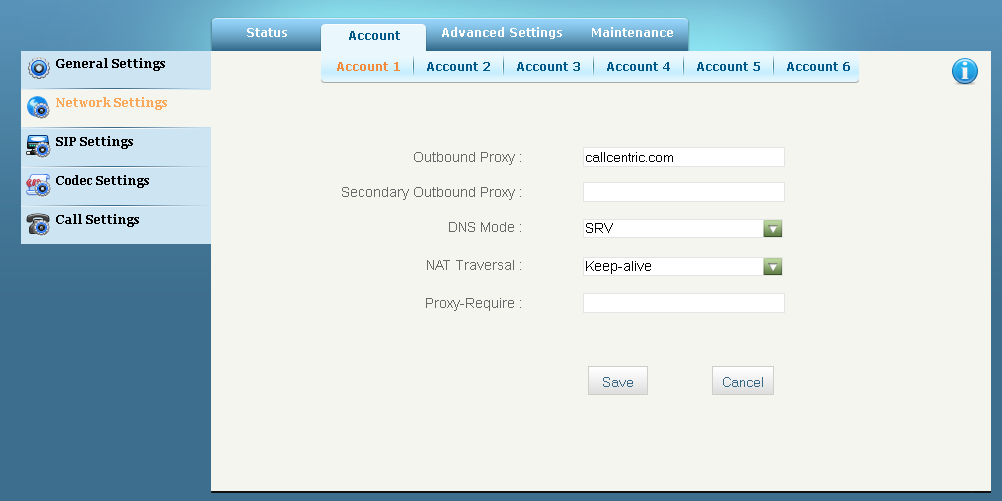Screen dimensions: 1002x501
Task: Click the SIP Settings server icon
Action: click(x=38, y=146)
